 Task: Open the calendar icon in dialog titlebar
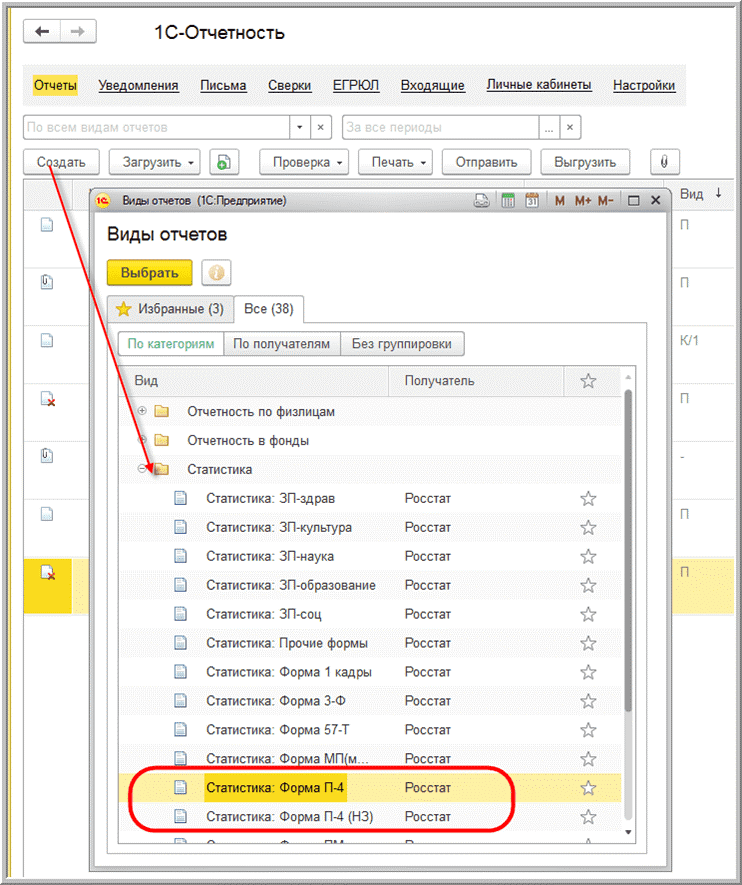click(532, 201)
